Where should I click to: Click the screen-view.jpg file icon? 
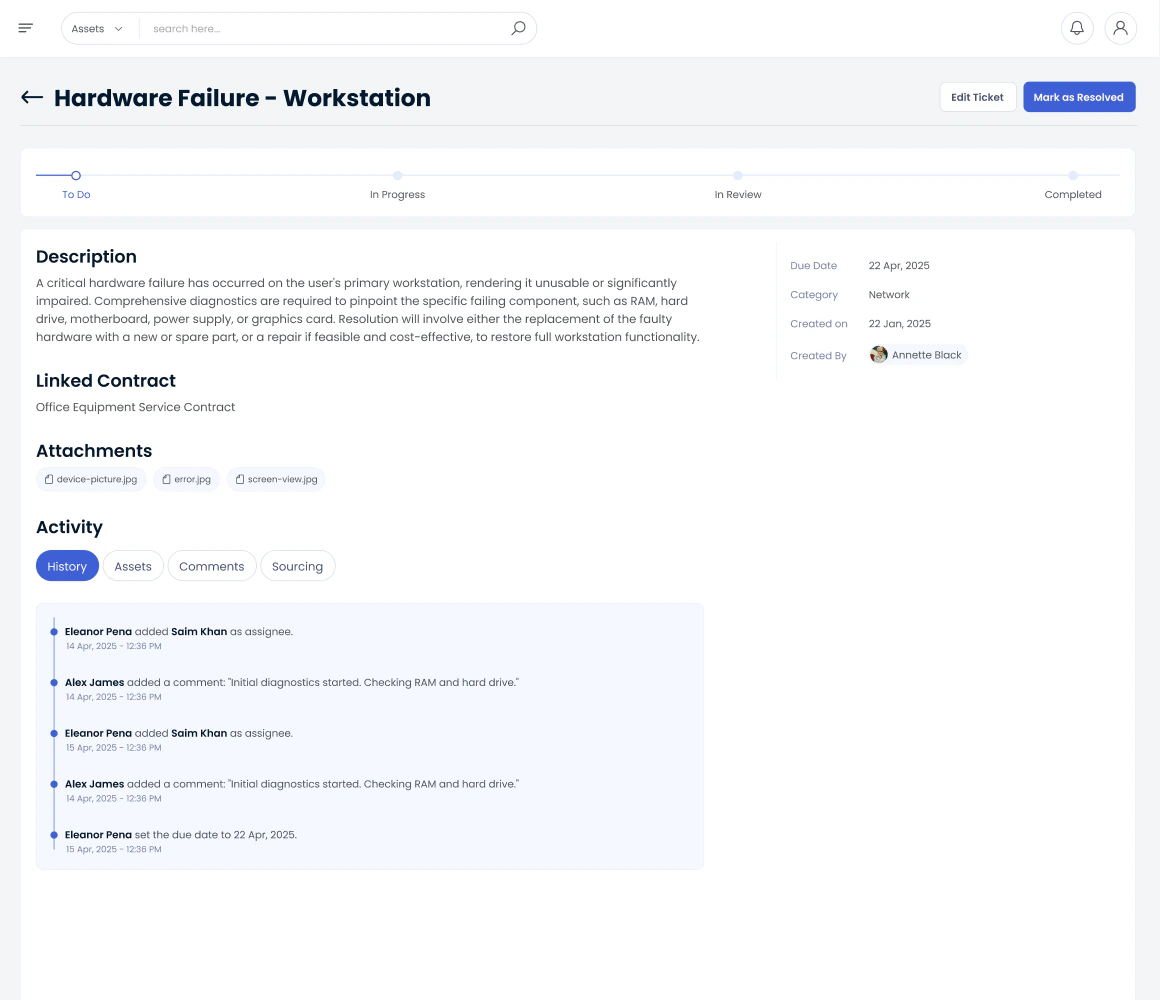(x=240, y=479)
